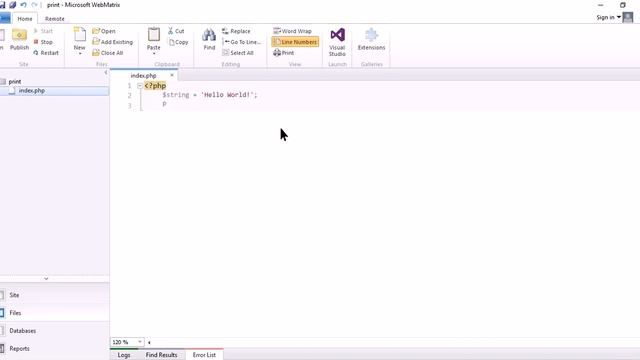Viewport: 640px width, 360px height.
Task: Close the index.php tab
Action: [172, 75]
